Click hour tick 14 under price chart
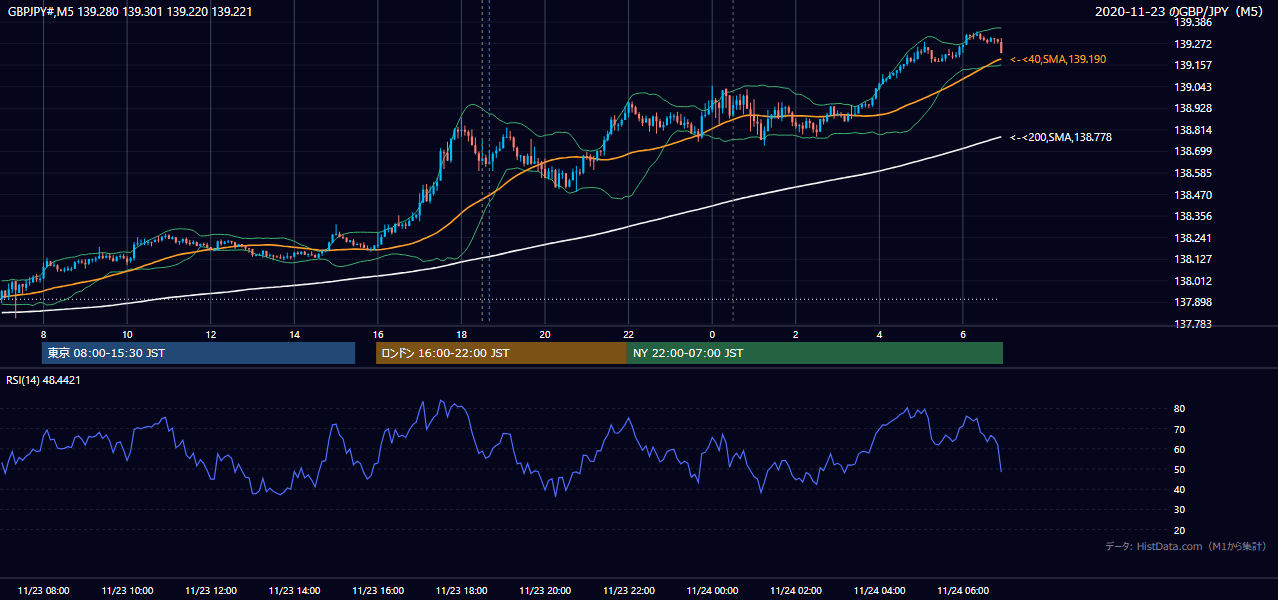Image resolution: width=1278 pixels, height=600 pixels. pos(294,334)
